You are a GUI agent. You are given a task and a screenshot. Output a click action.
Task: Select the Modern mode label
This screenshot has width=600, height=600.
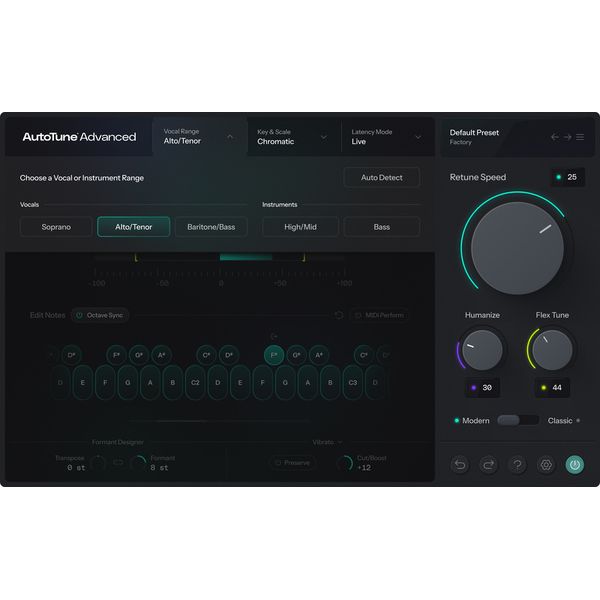476,421
